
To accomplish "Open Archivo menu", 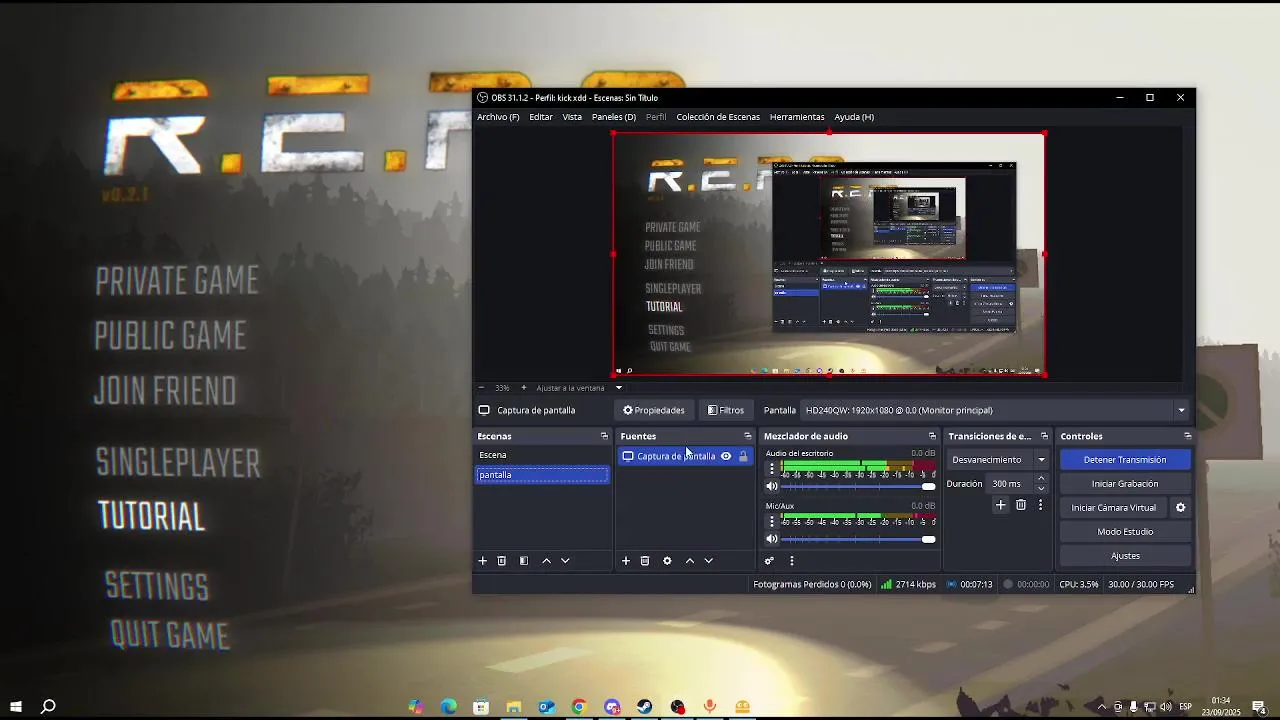I will [x=498, y=117].
